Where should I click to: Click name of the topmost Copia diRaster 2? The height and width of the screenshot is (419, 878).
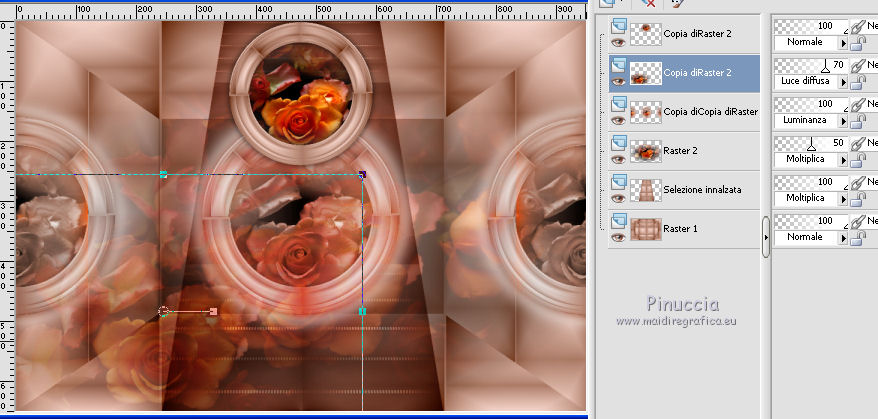pos(697,34)
